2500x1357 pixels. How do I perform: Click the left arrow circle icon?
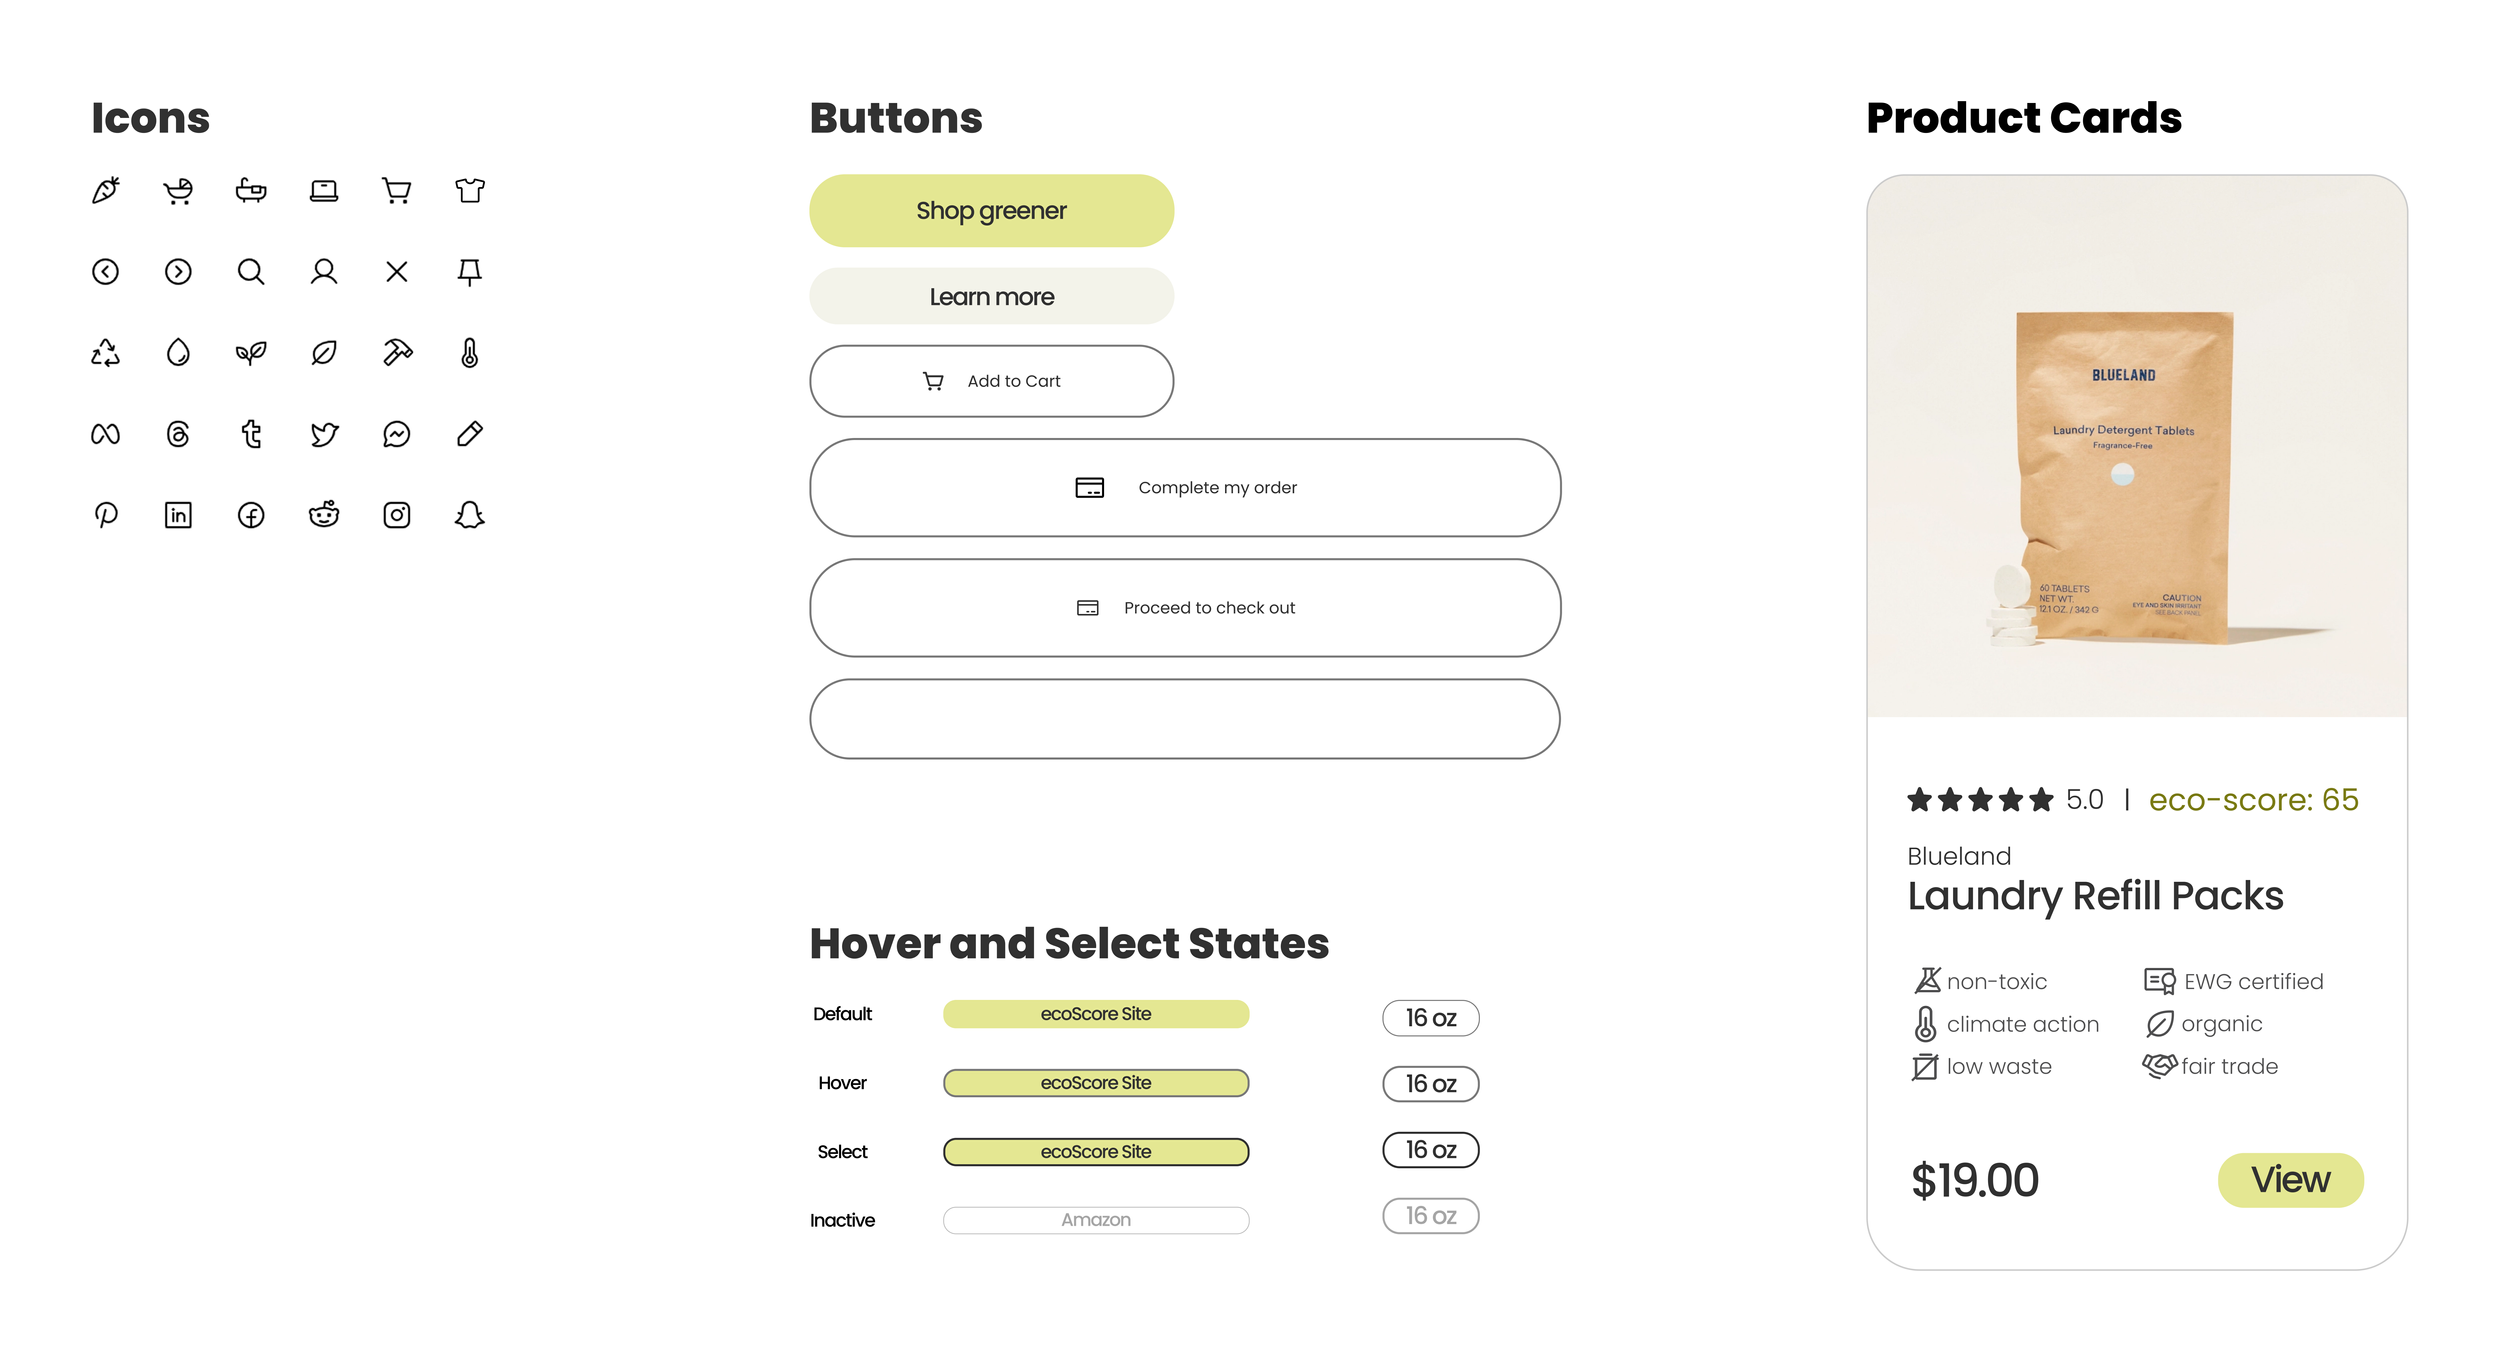coord(105,271)
